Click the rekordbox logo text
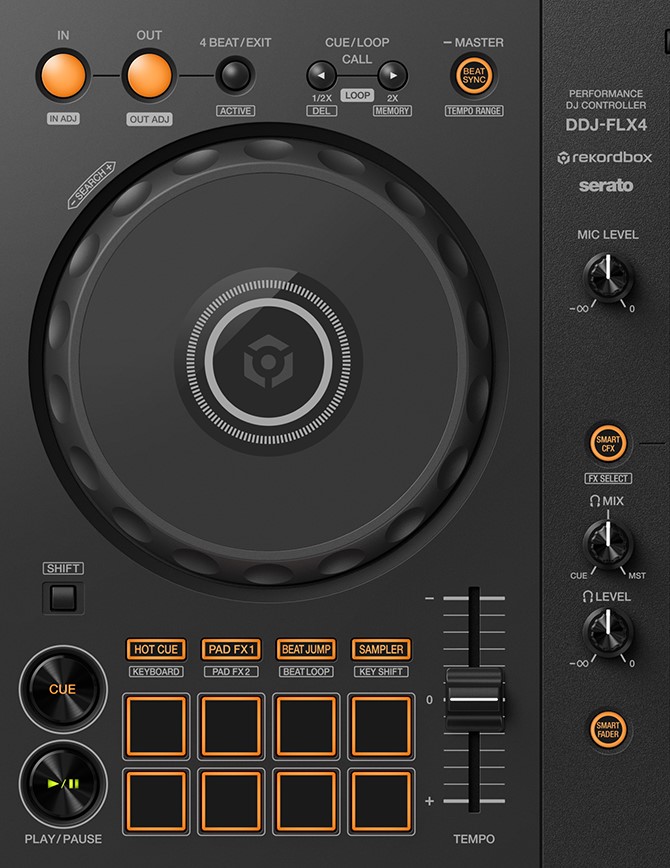 605,158
